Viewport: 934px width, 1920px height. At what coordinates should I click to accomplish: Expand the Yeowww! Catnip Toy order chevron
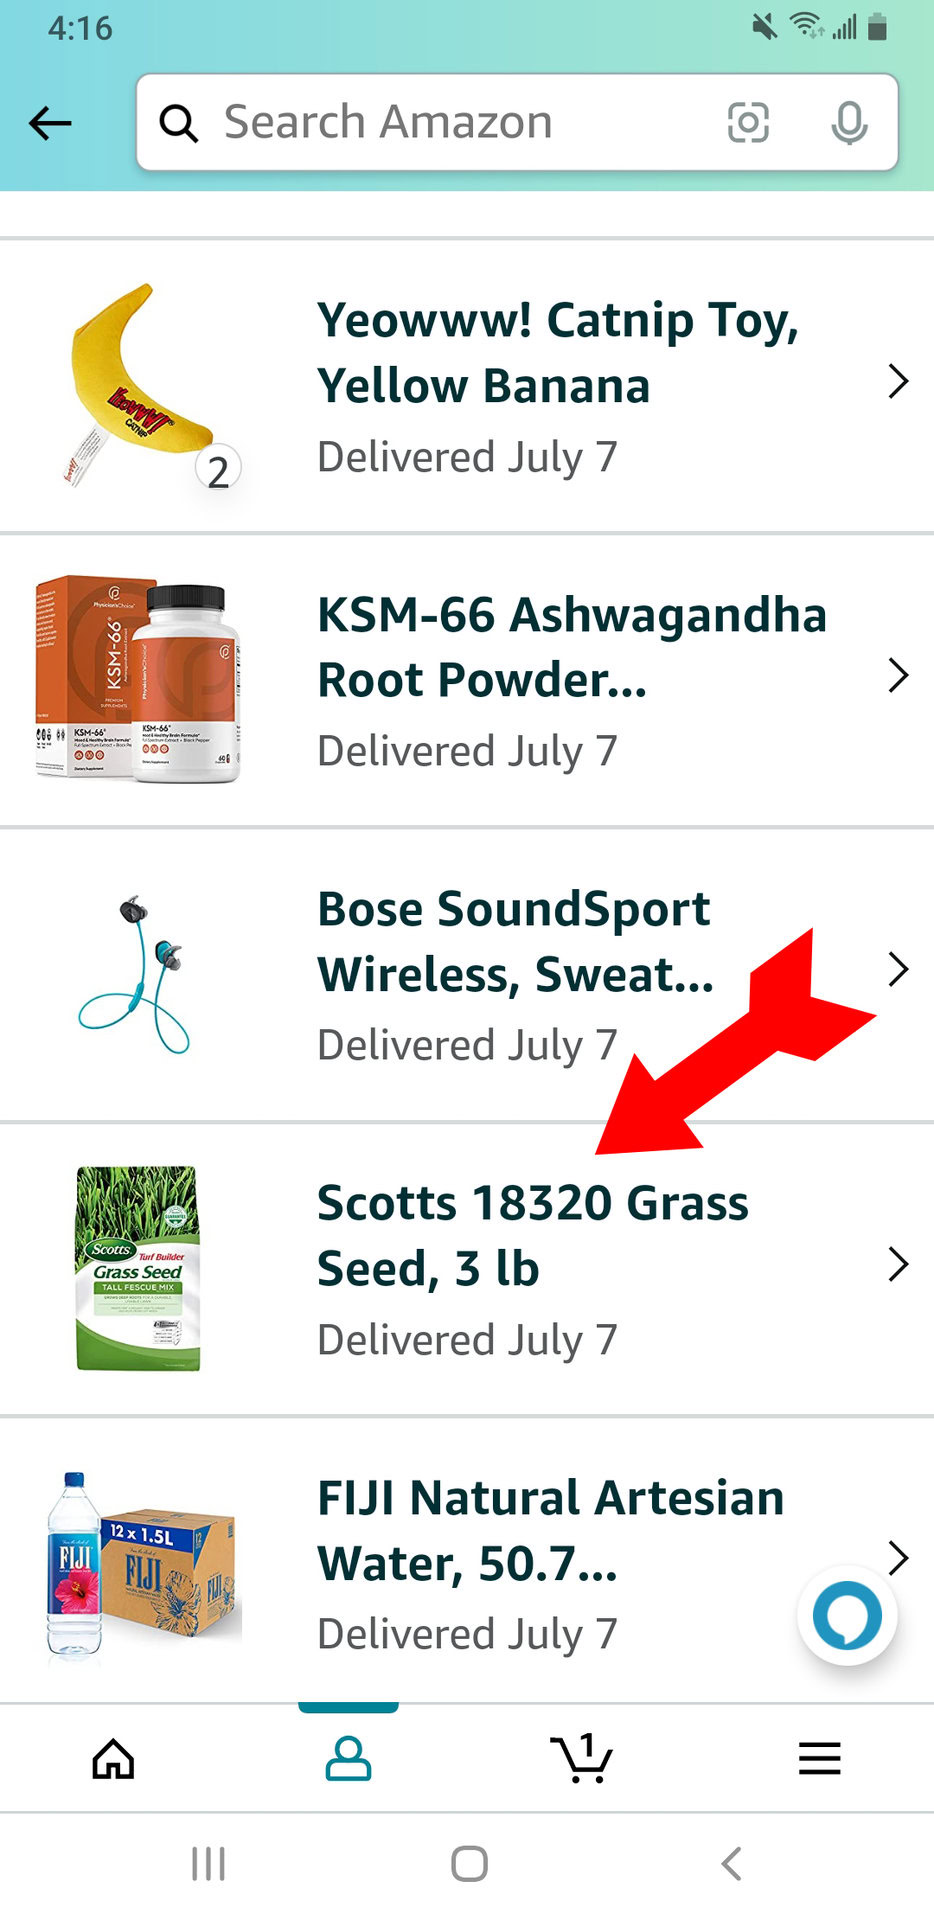pyautogui.click(x=898, y=380)
